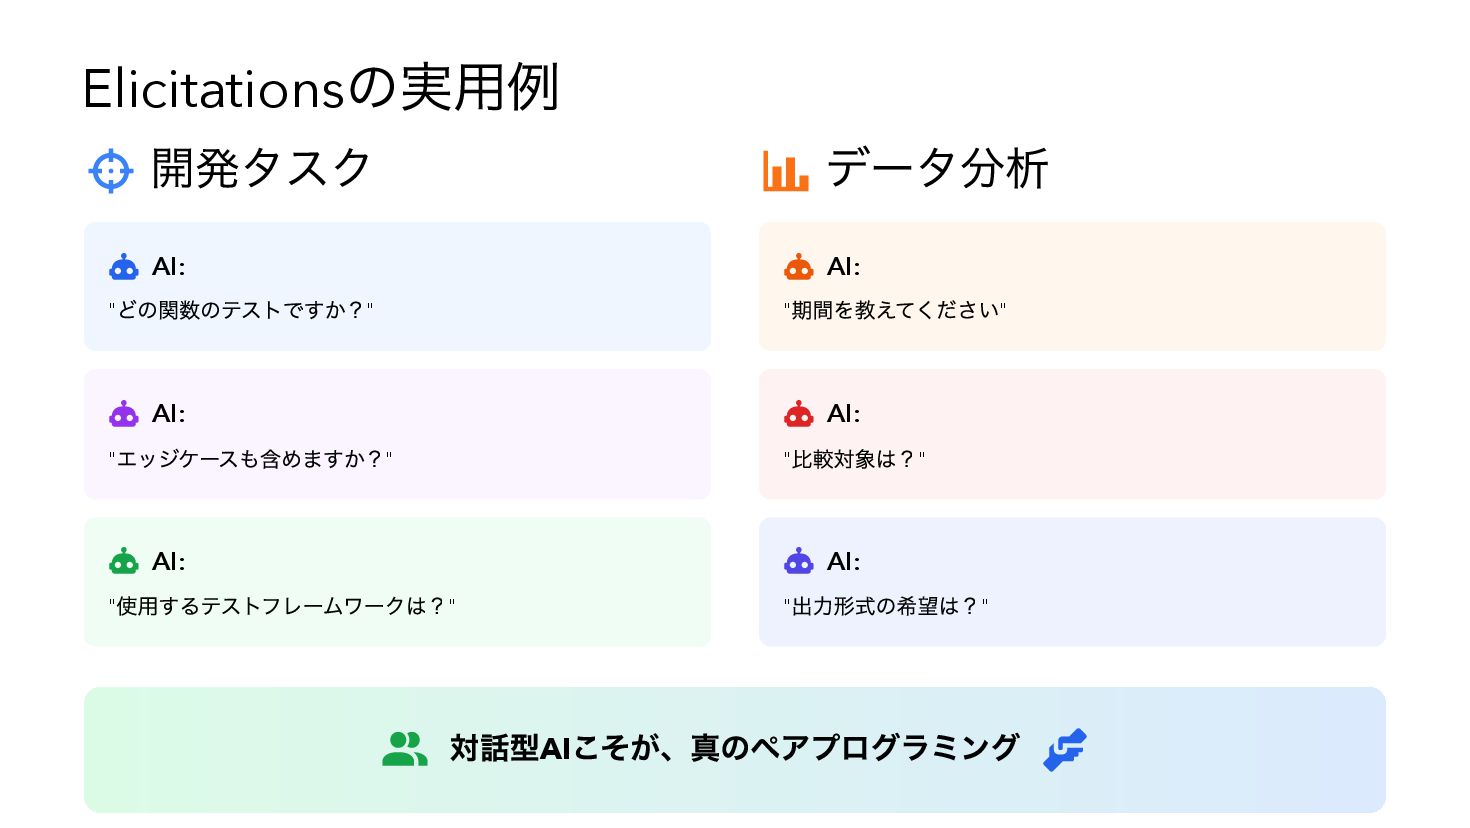Click the blue crosshair target icon
The image size is (1470, 828).
pyautogui.click(x=110, y=171)
